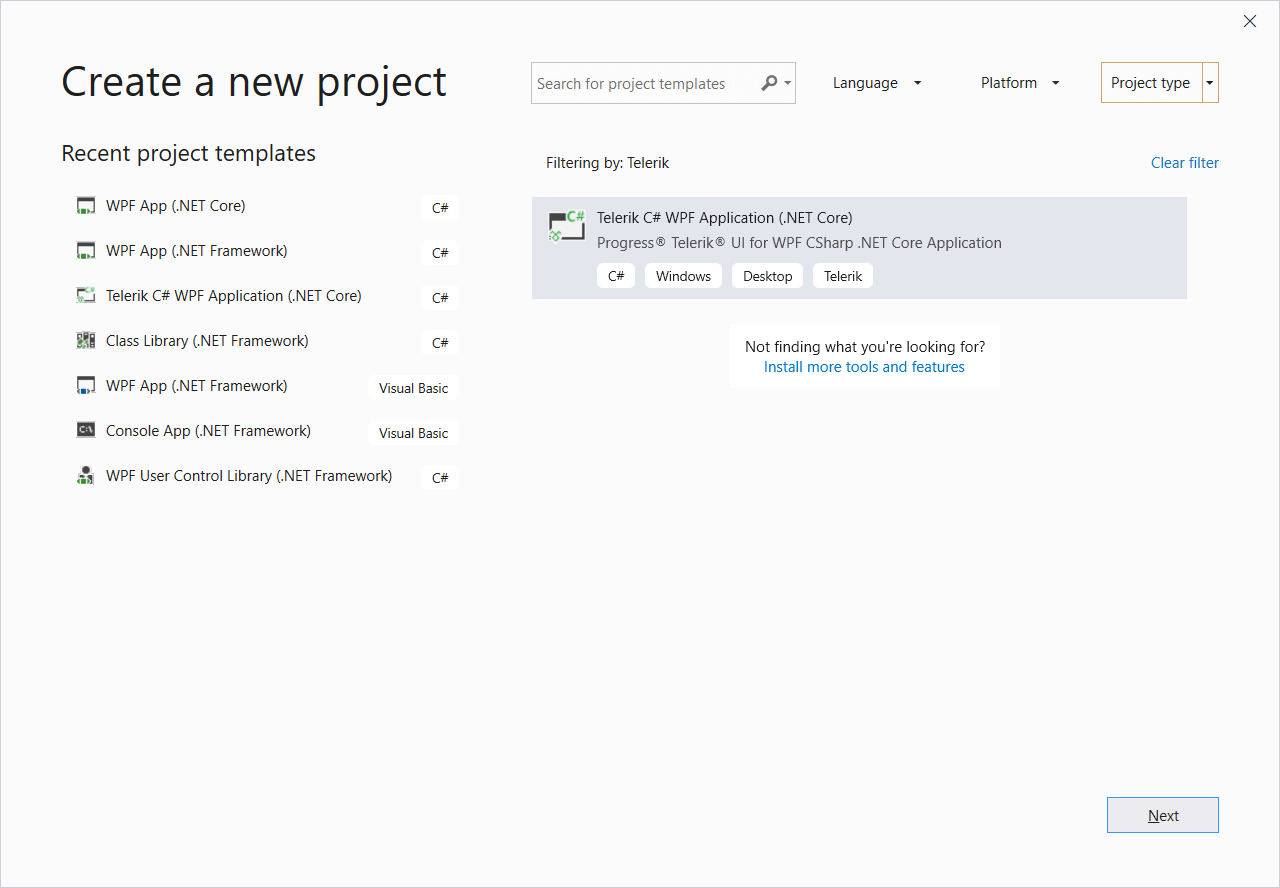Click the Console App (.NET Framework) icon

click(x=85, y=430)
